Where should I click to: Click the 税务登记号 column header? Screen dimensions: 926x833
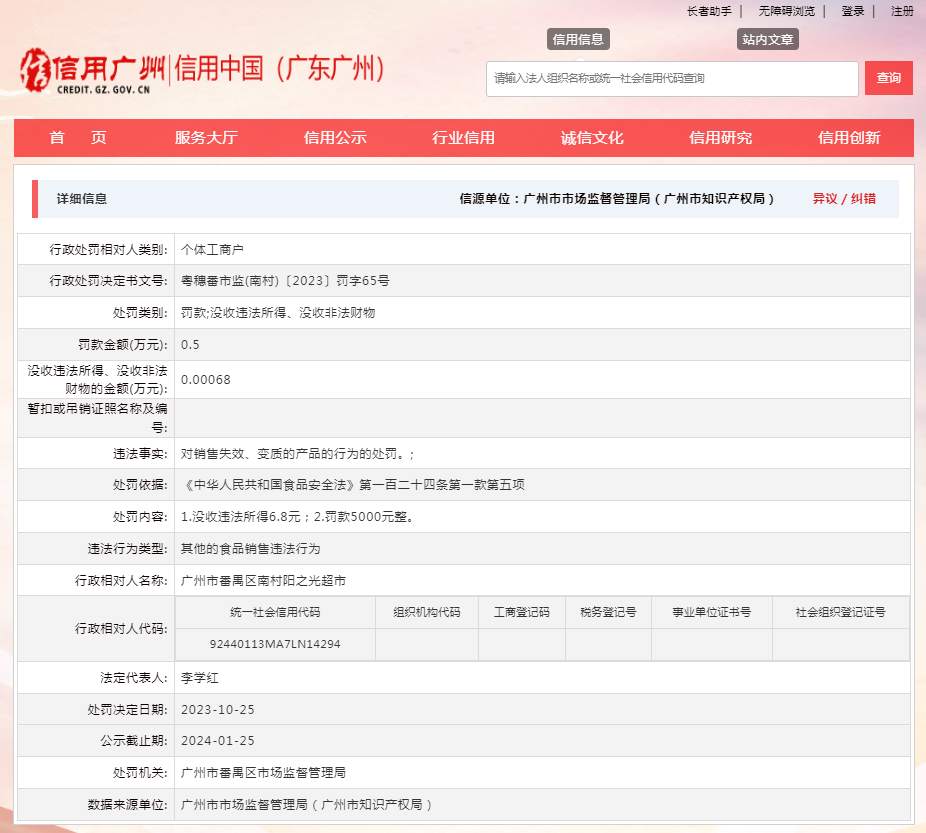click(x=608, y=612)
